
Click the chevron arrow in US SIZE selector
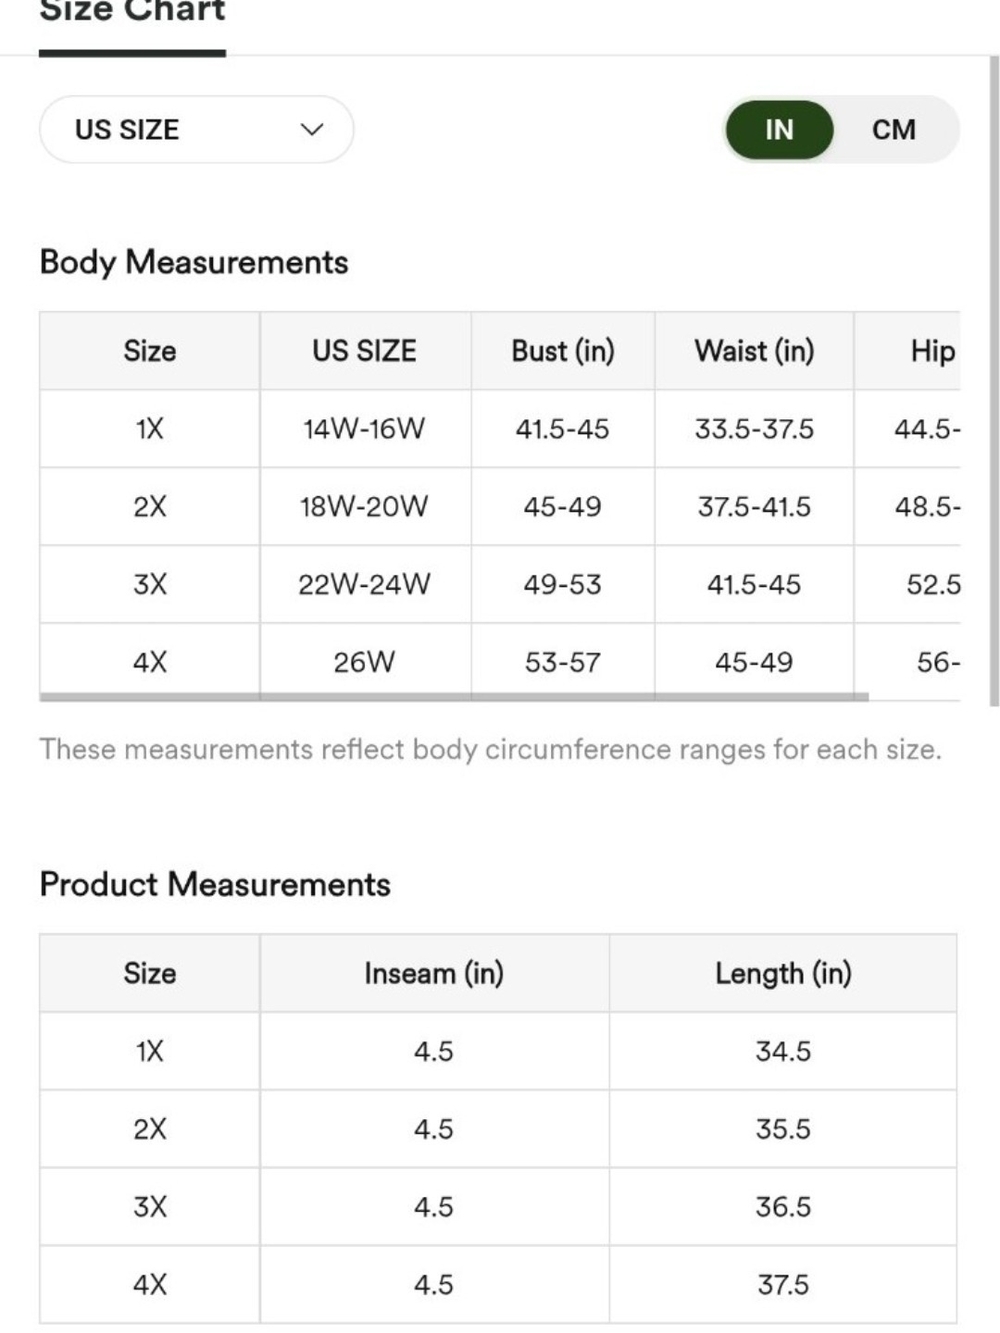312,129
